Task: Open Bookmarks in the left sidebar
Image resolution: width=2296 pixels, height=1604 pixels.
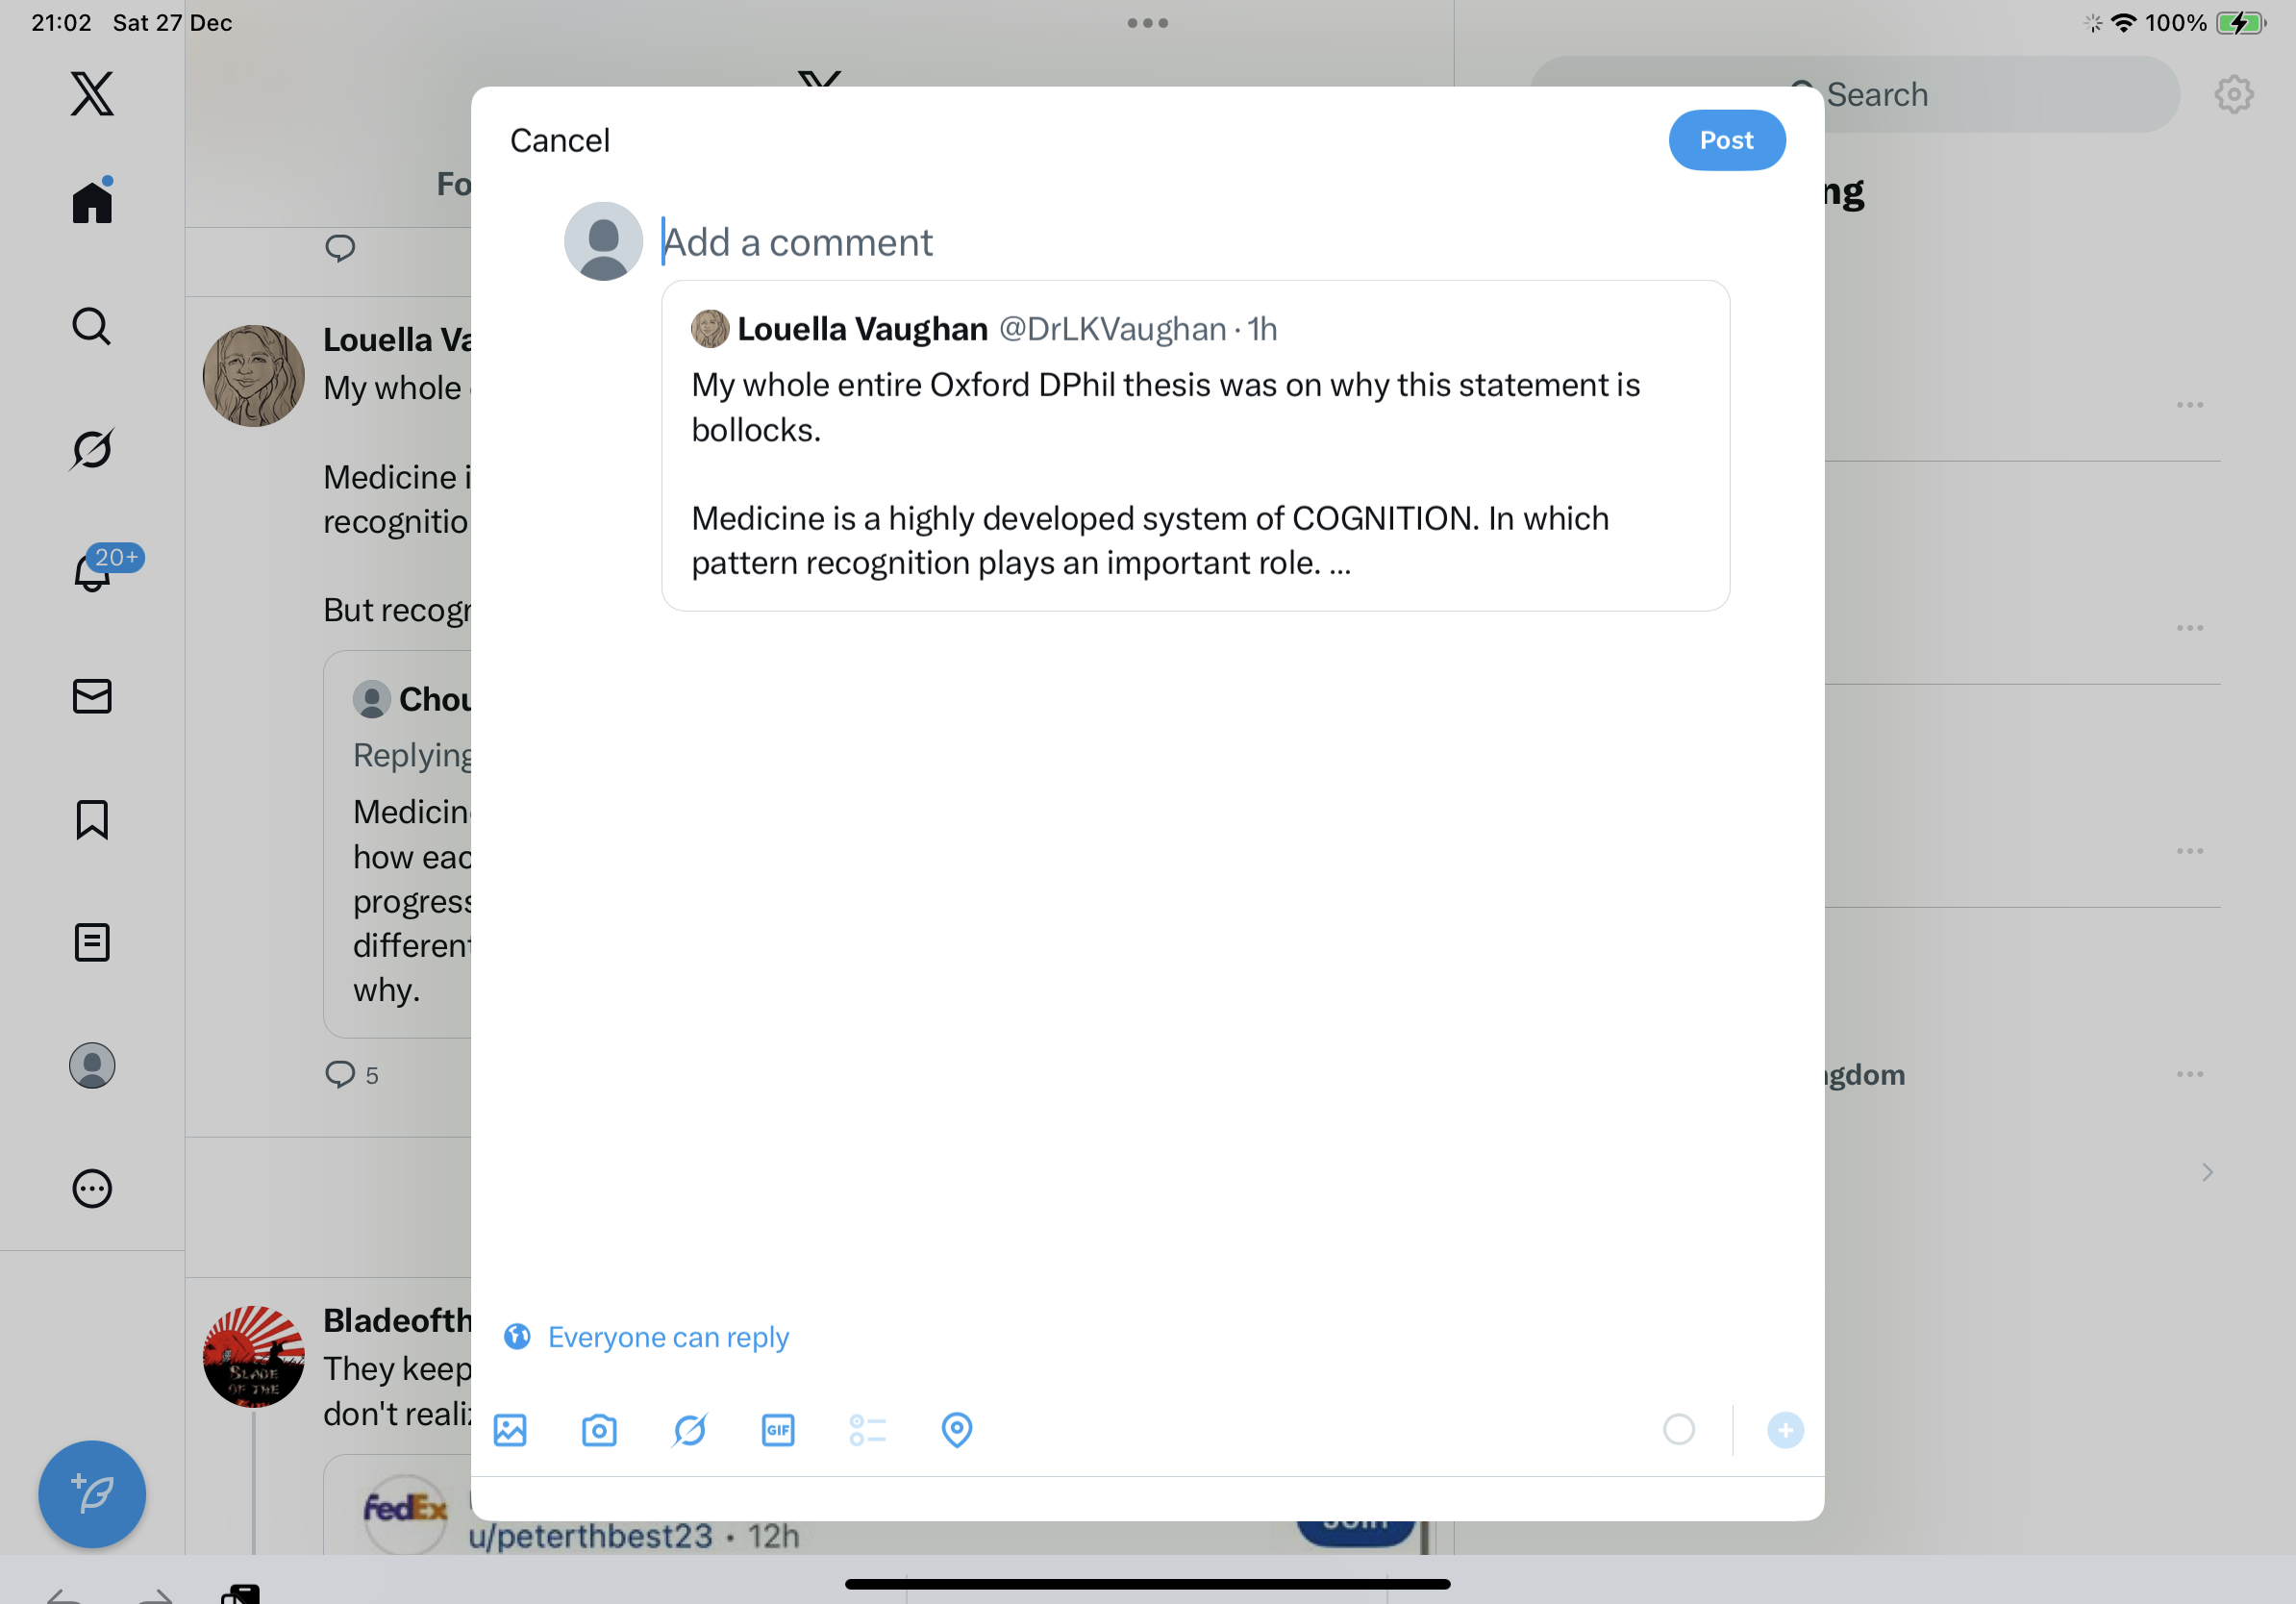Action: click(x=92, y=819)
